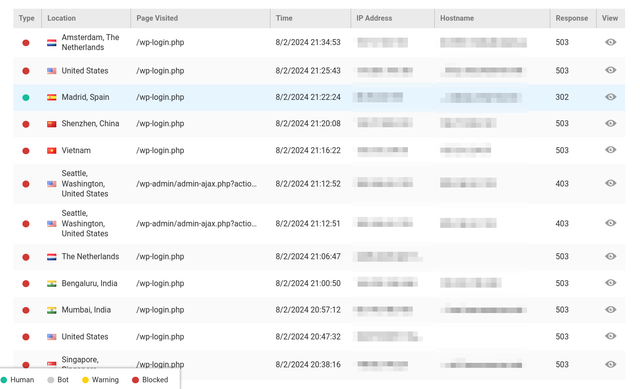Click US flag on 21:25:43 row

(x=51, y=71)
